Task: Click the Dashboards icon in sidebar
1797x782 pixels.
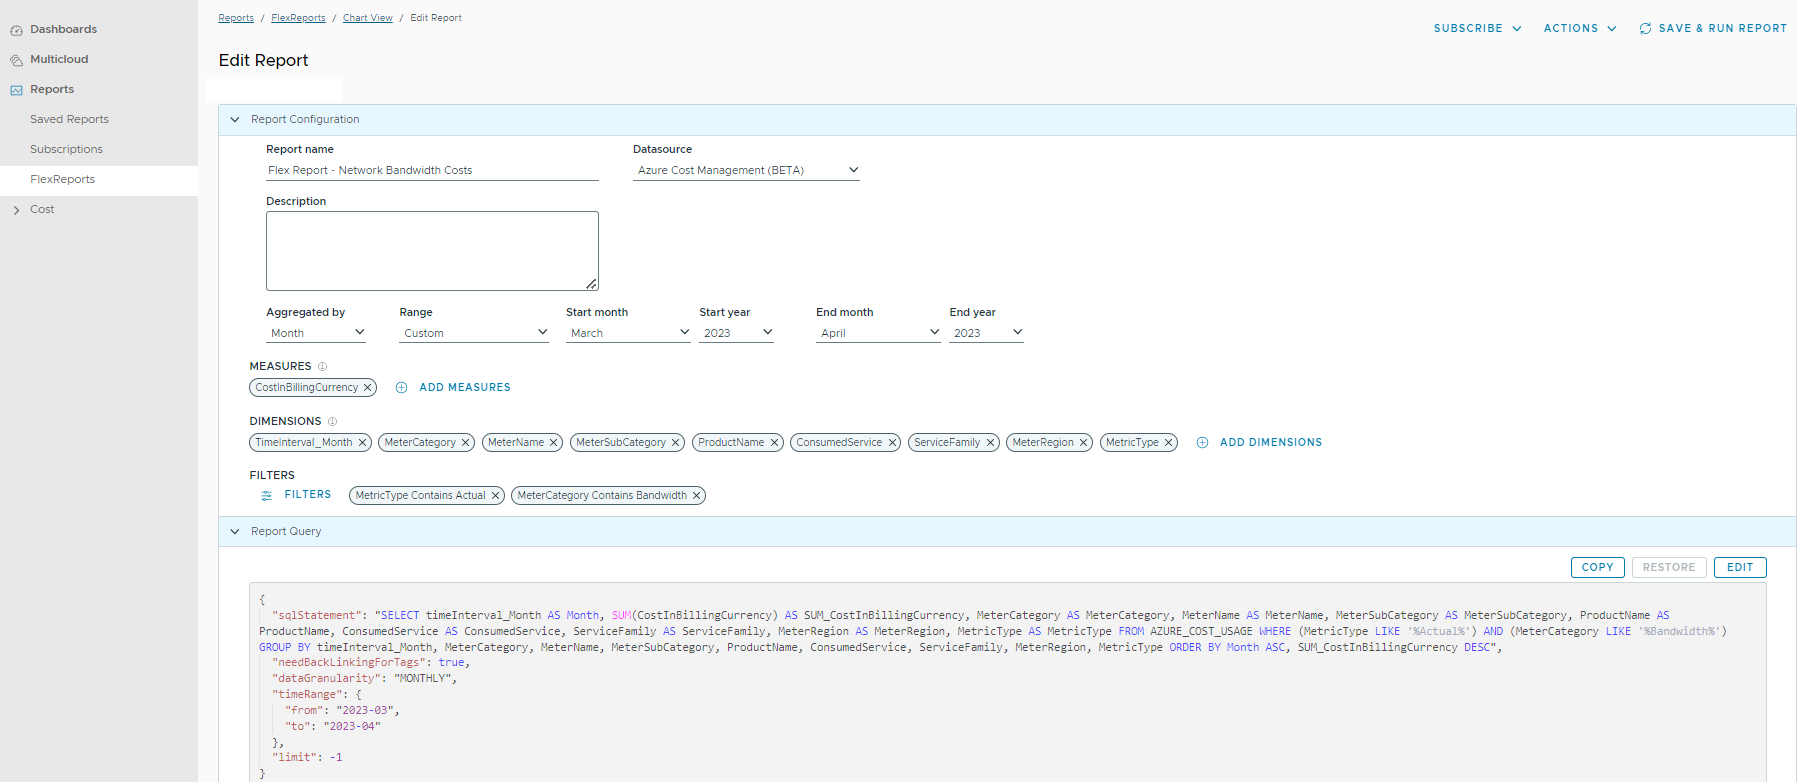Action: 16,30
